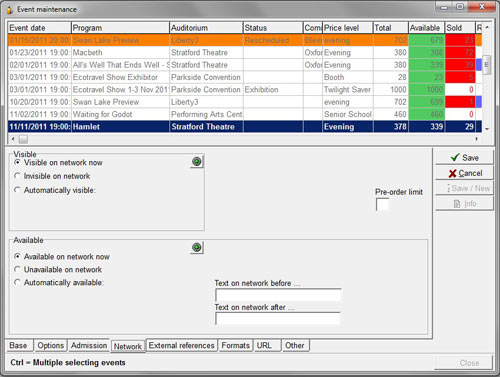This screenshot has width=500, height=377.
Task: Click the Event maintenance title bar icon
Action: click(x=10, y=9)
